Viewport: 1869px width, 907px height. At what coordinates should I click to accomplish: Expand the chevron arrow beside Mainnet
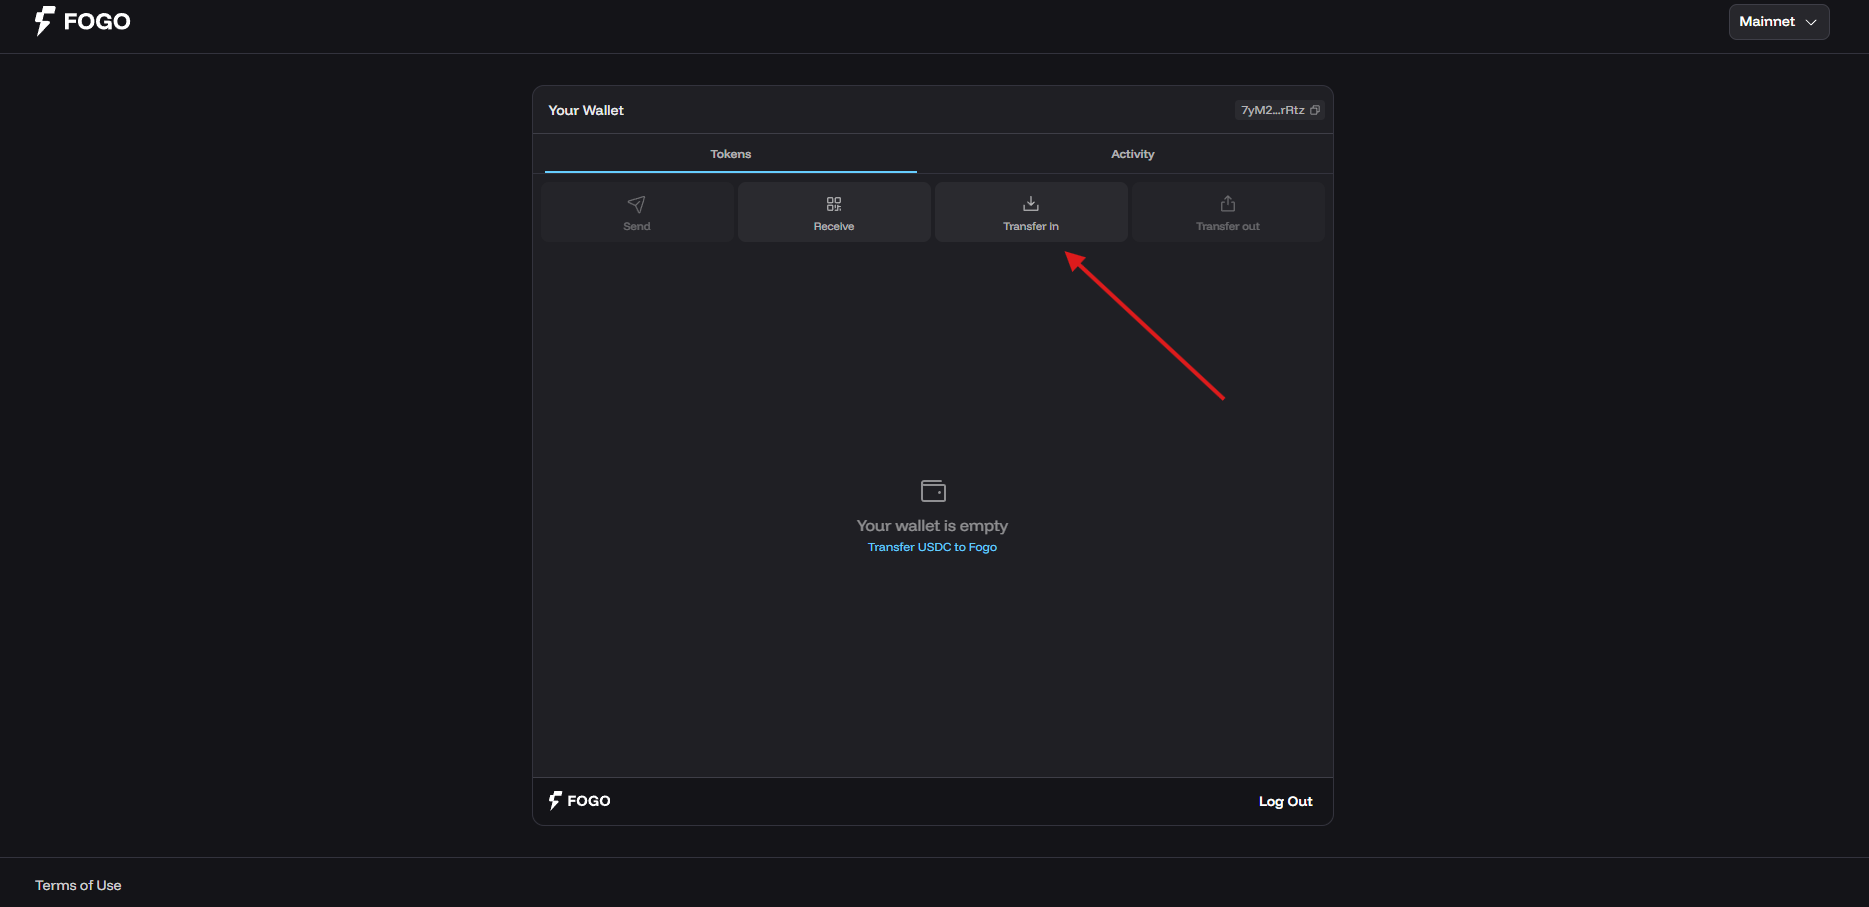pyautogui.click(x=1811, y=22)
